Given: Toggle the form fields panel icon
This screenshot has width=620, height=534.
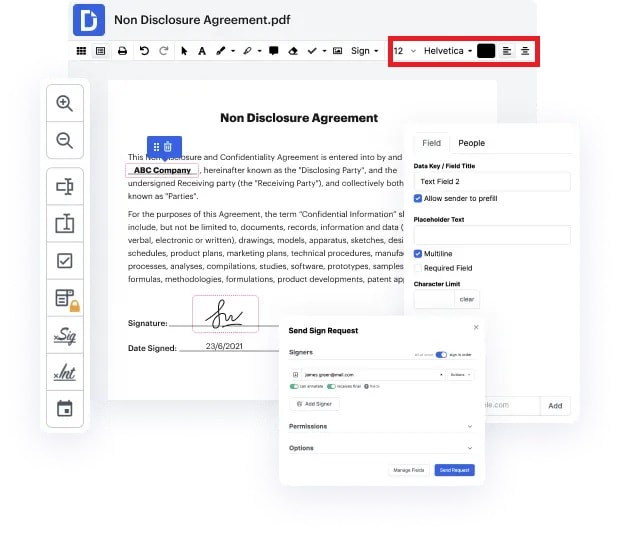Looking at the screenshot, I should click(x=100, y=51).
